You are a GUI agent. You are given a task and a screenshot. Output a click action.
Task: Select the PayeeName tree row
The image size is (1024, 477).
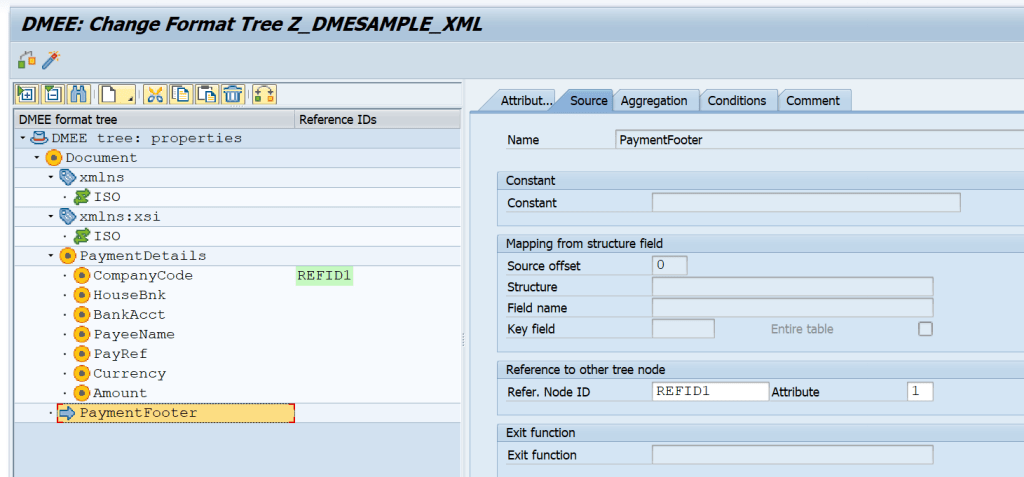(238, 335)
